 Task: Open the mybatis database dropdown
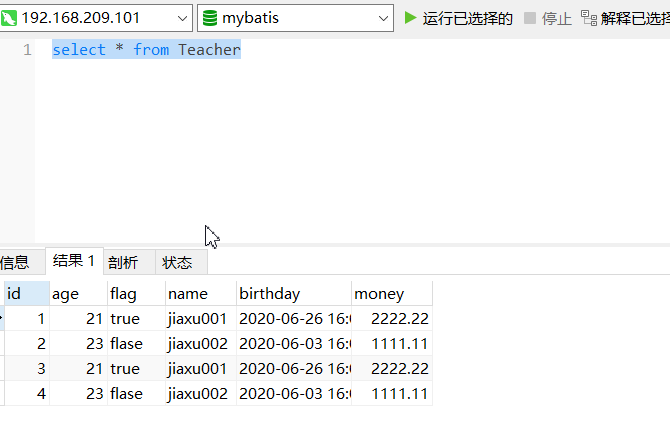pos(295,18)
